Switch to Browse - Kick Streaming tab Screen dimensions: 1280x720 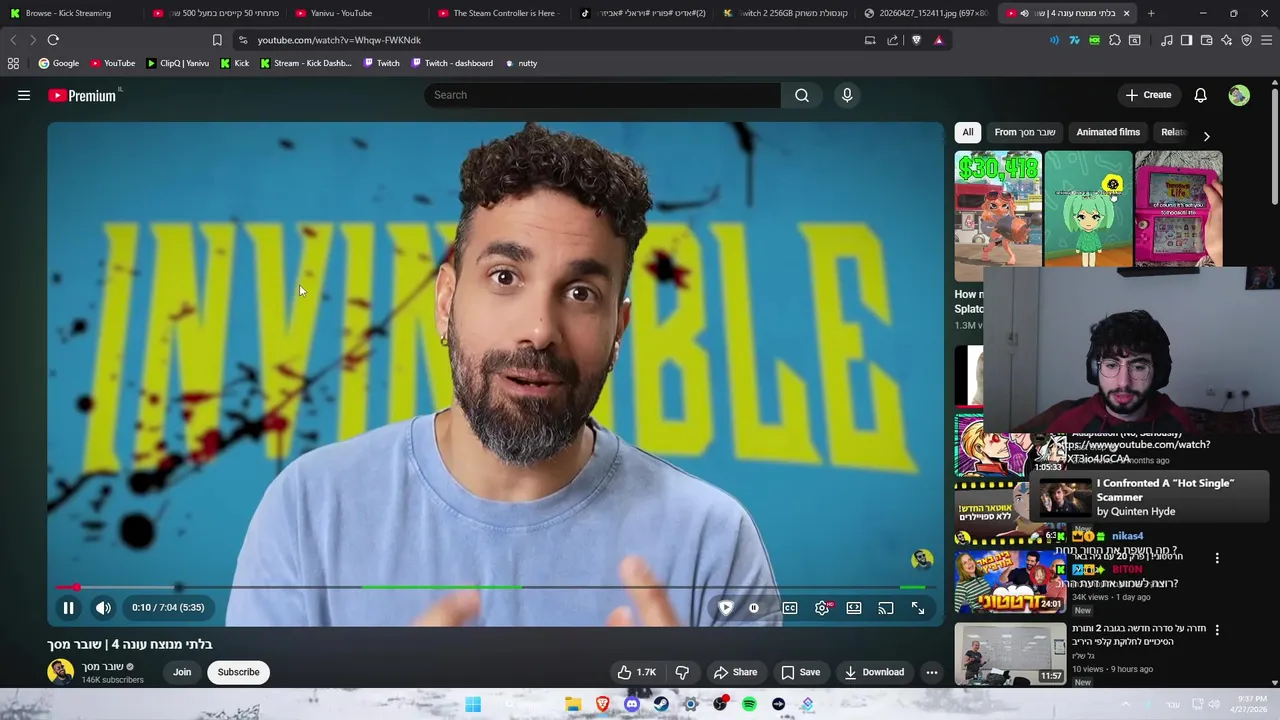click(x=70, y=13)
